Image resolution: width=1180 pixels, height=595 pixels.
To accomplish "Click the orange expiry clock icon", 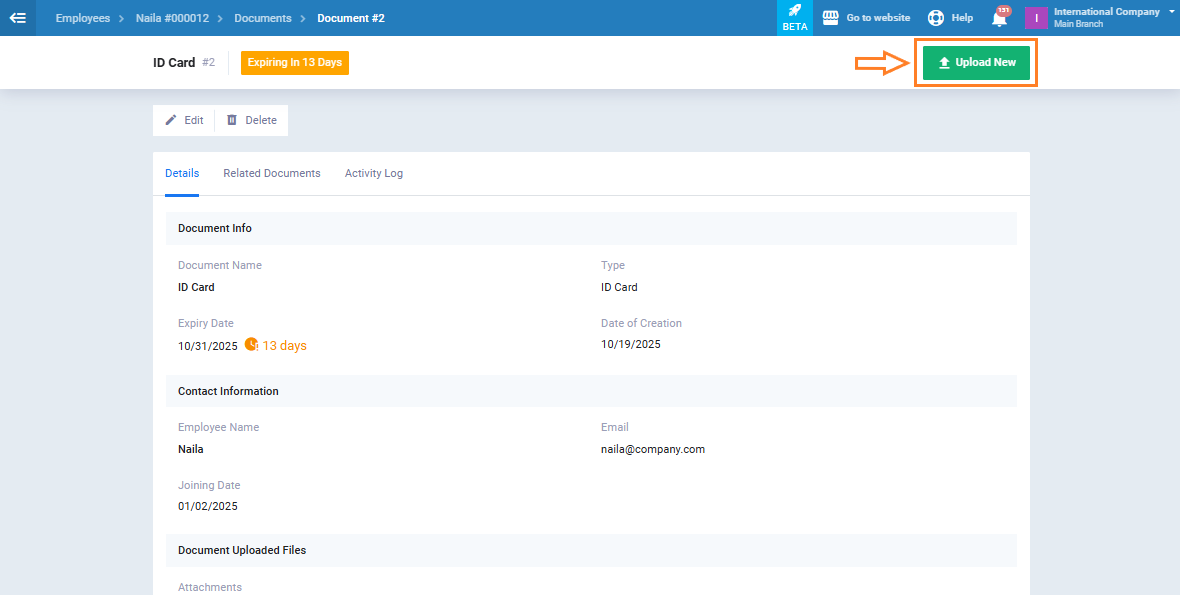I will coord(251,345).
